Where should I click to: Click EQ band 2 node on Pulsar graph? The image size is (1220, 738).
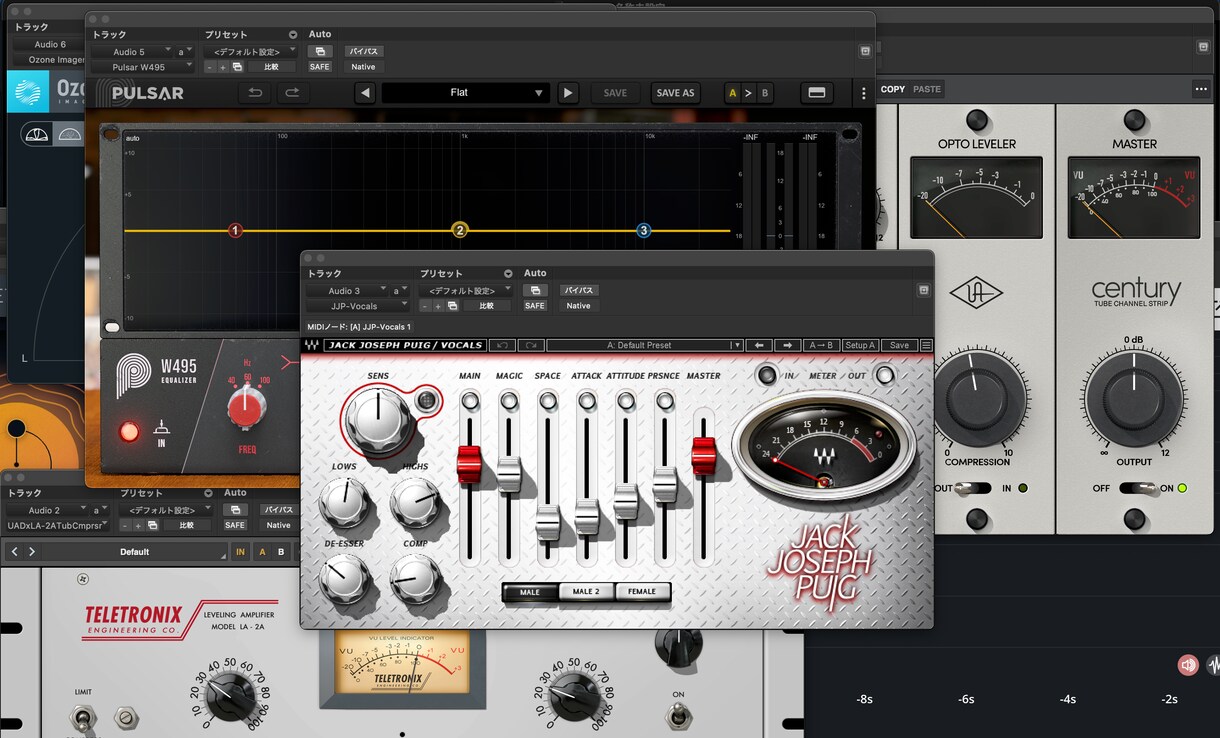pyautogui.click(x=460, y=230)
